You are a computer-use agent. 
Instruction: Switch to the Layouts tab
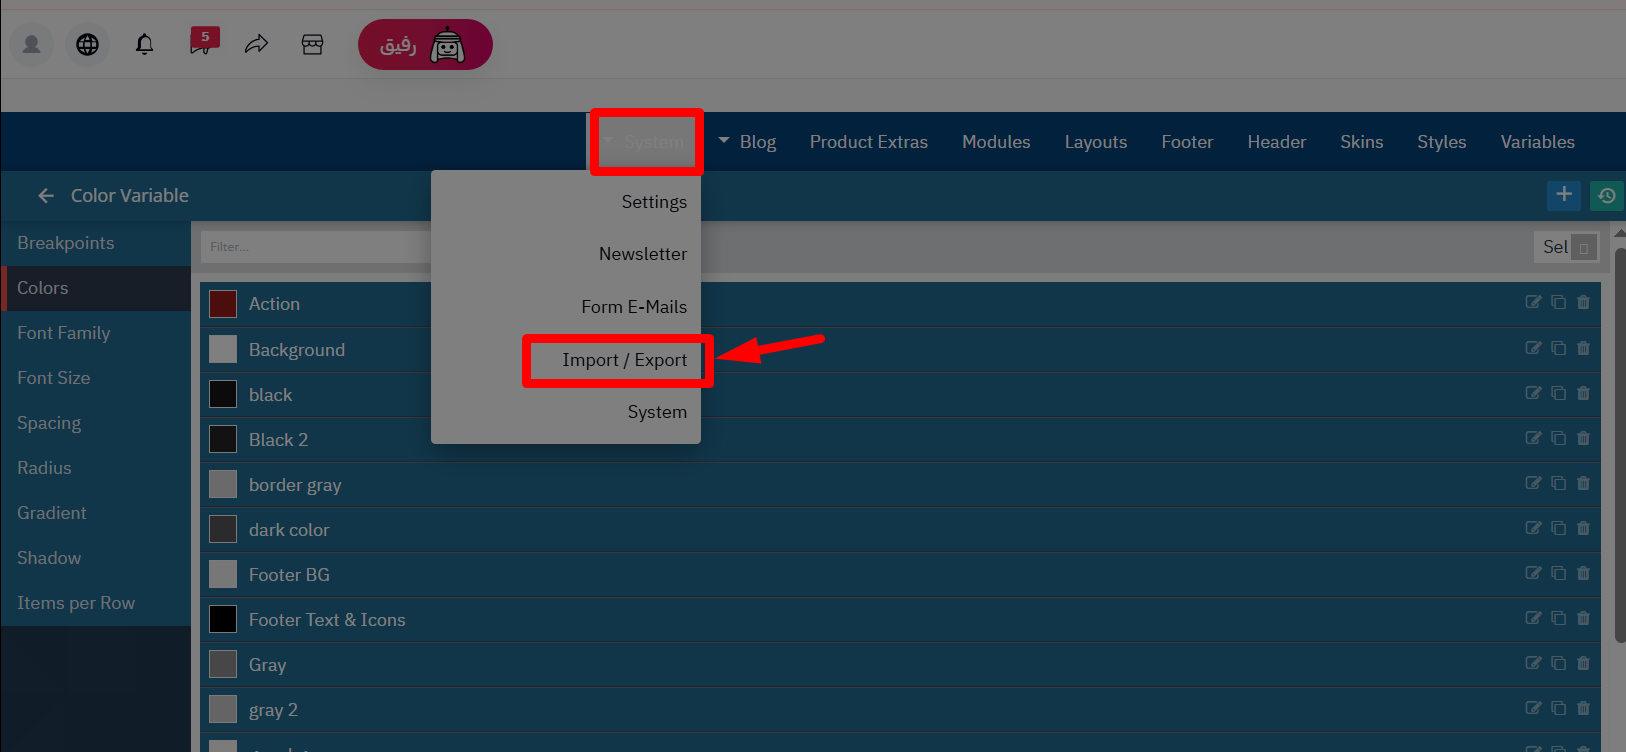coord(1096,142)
